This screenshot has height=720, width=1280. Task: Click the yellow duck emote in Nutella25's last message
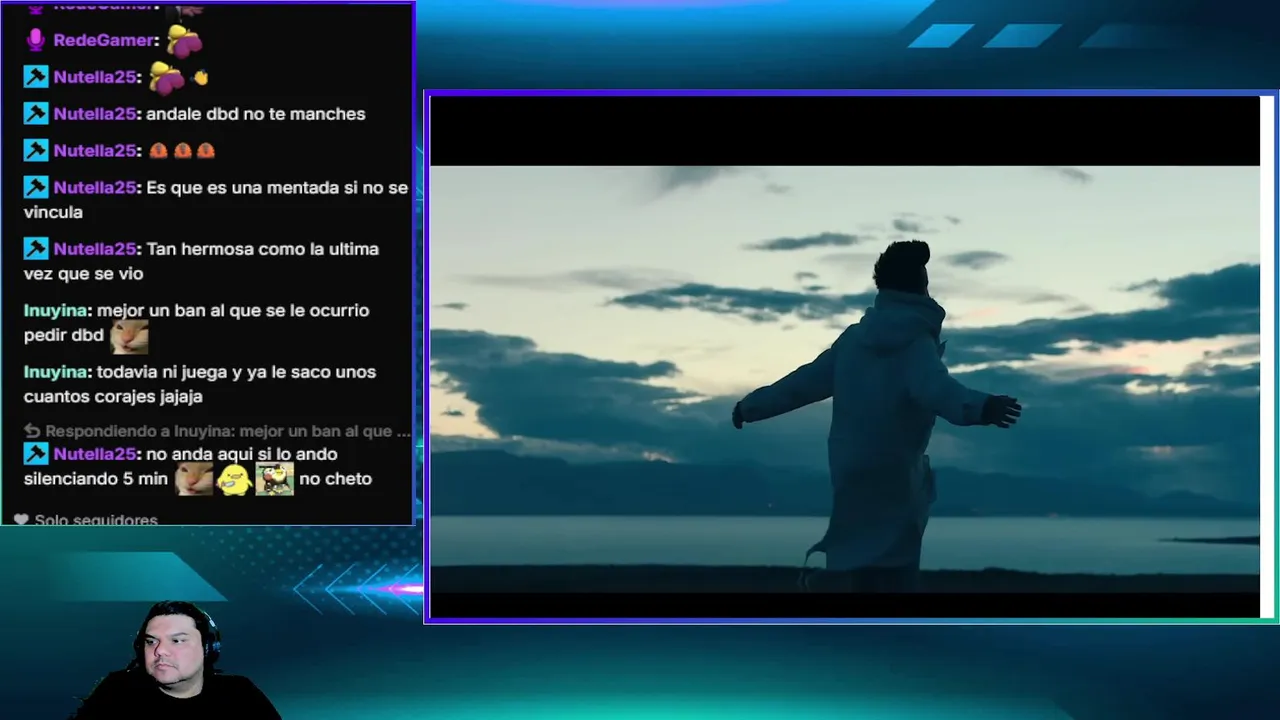point(234,479)
